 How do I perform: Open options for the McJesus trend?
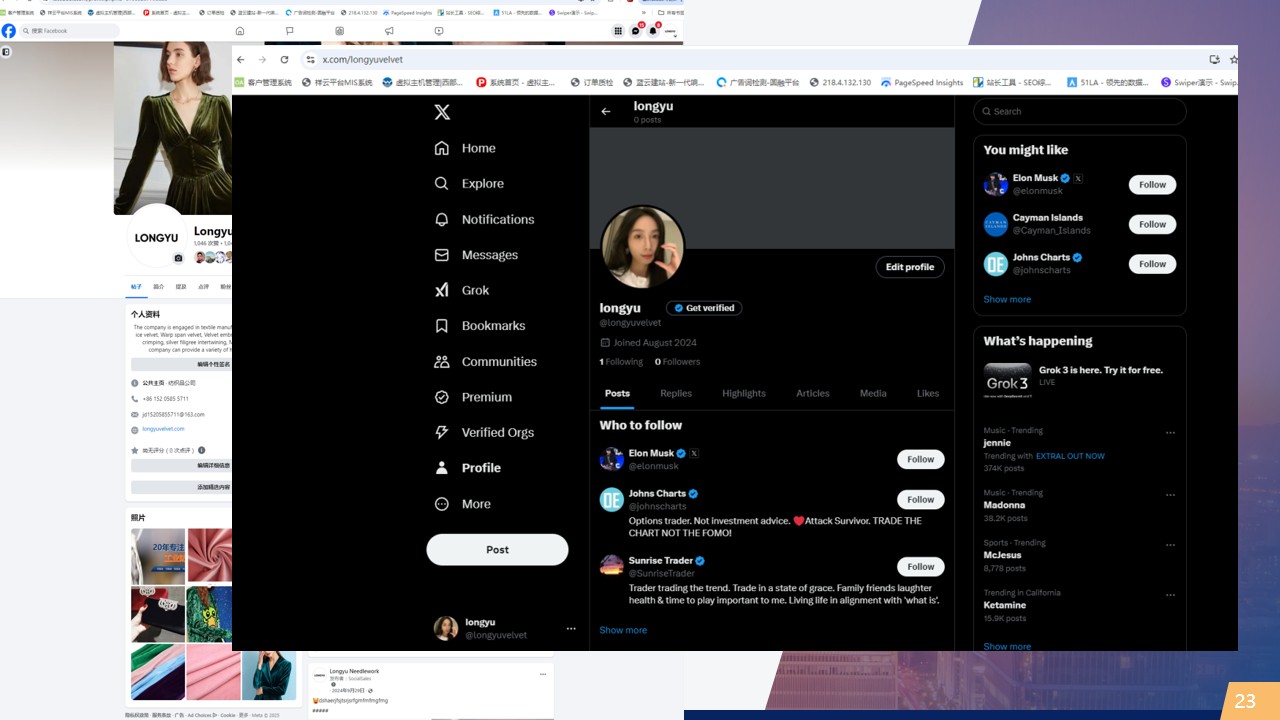pyautogui.click(x=1170, y=545)
